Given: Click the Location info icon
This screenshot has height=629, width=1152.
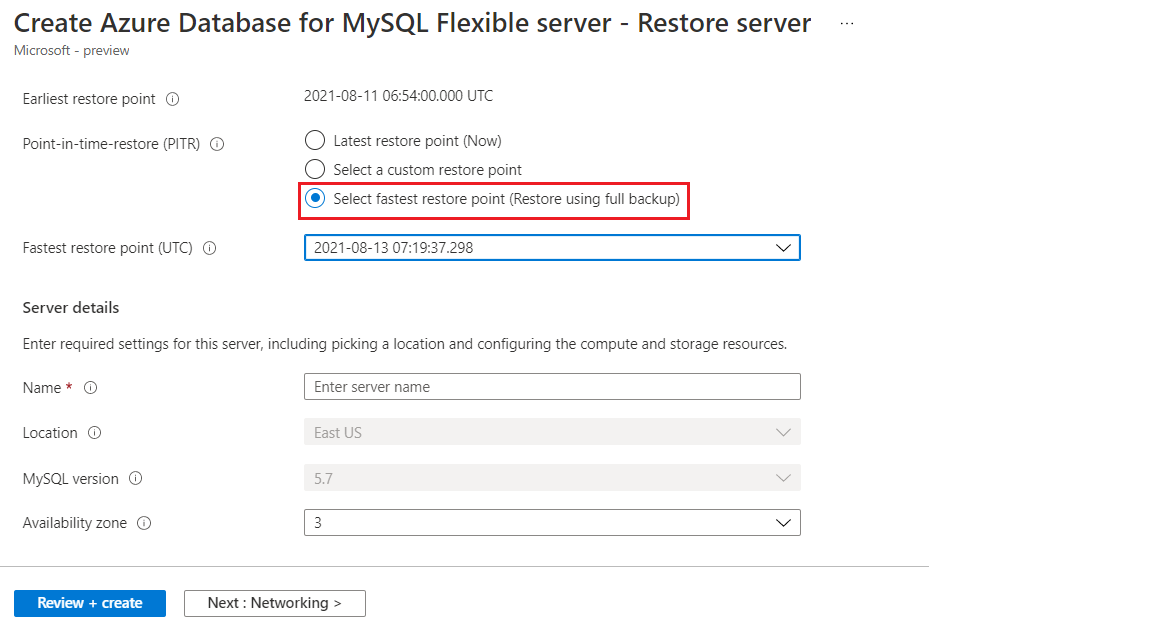Looking at the screenshot, I should [x=95, y=433].
